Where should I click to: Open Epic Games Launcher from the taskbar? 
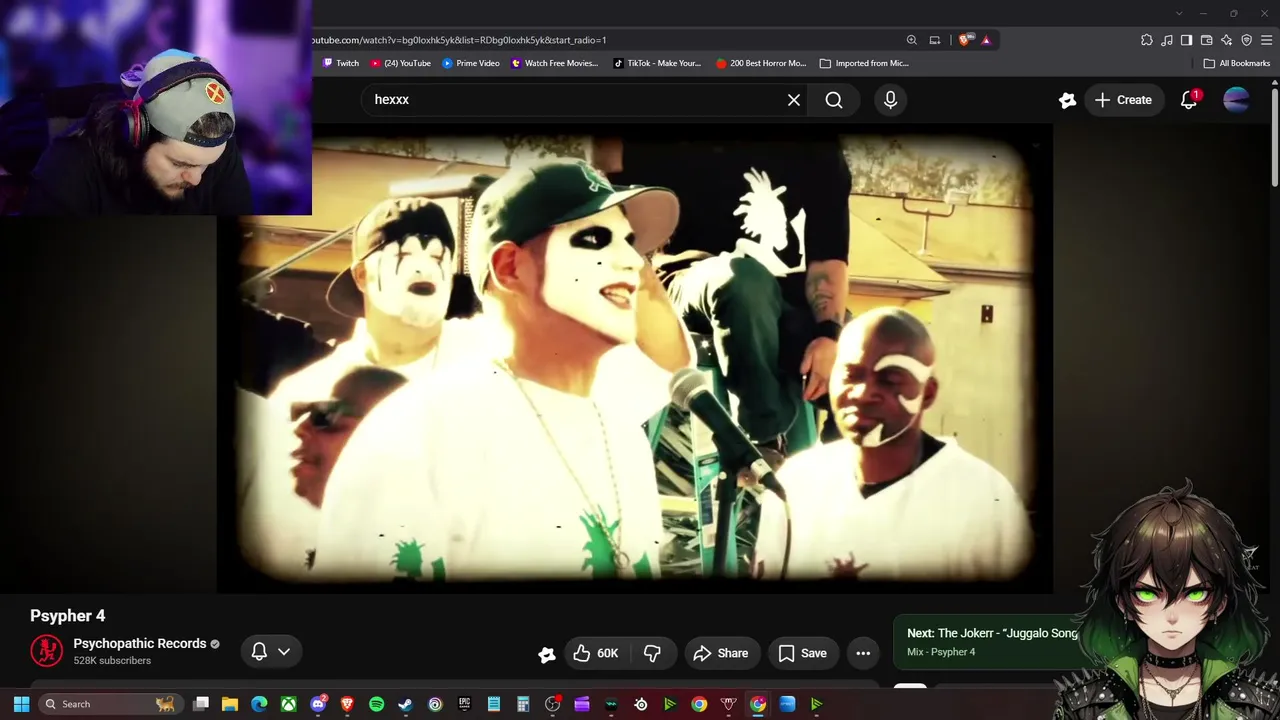tap(464, 704)
